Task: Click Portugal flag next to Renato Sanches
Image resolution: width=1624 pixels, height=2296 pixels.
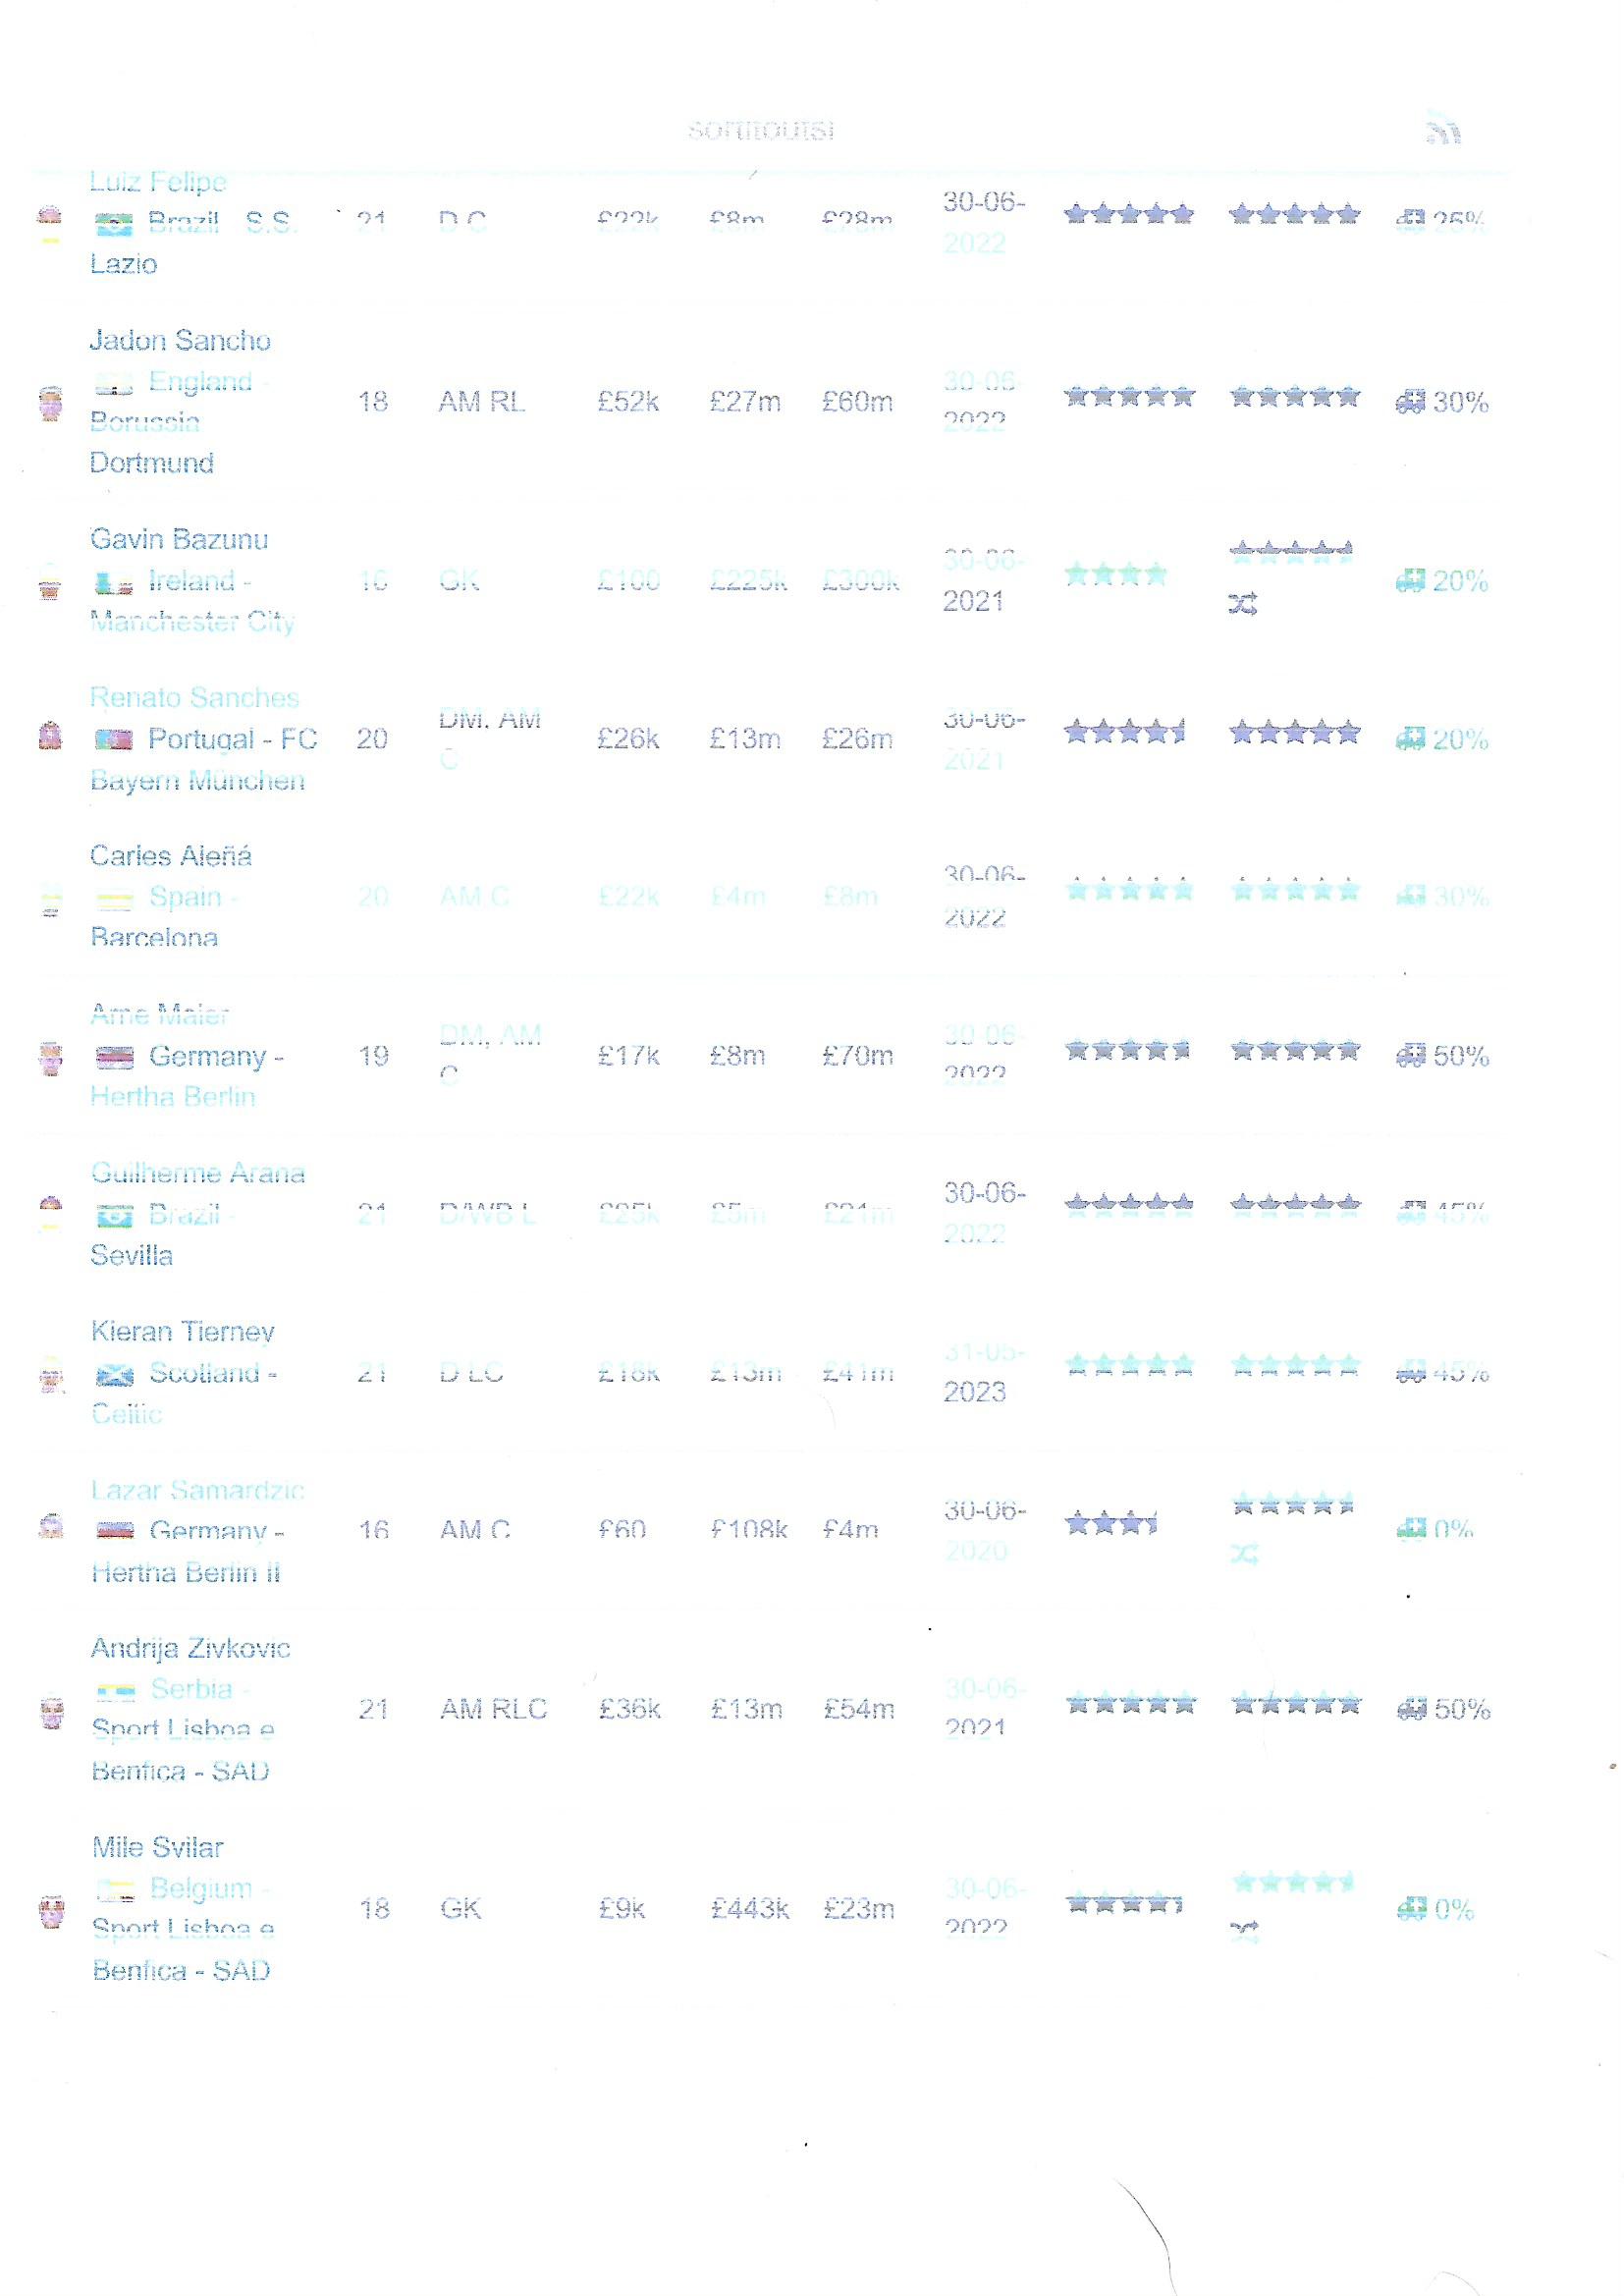Action: coord(114,740)
